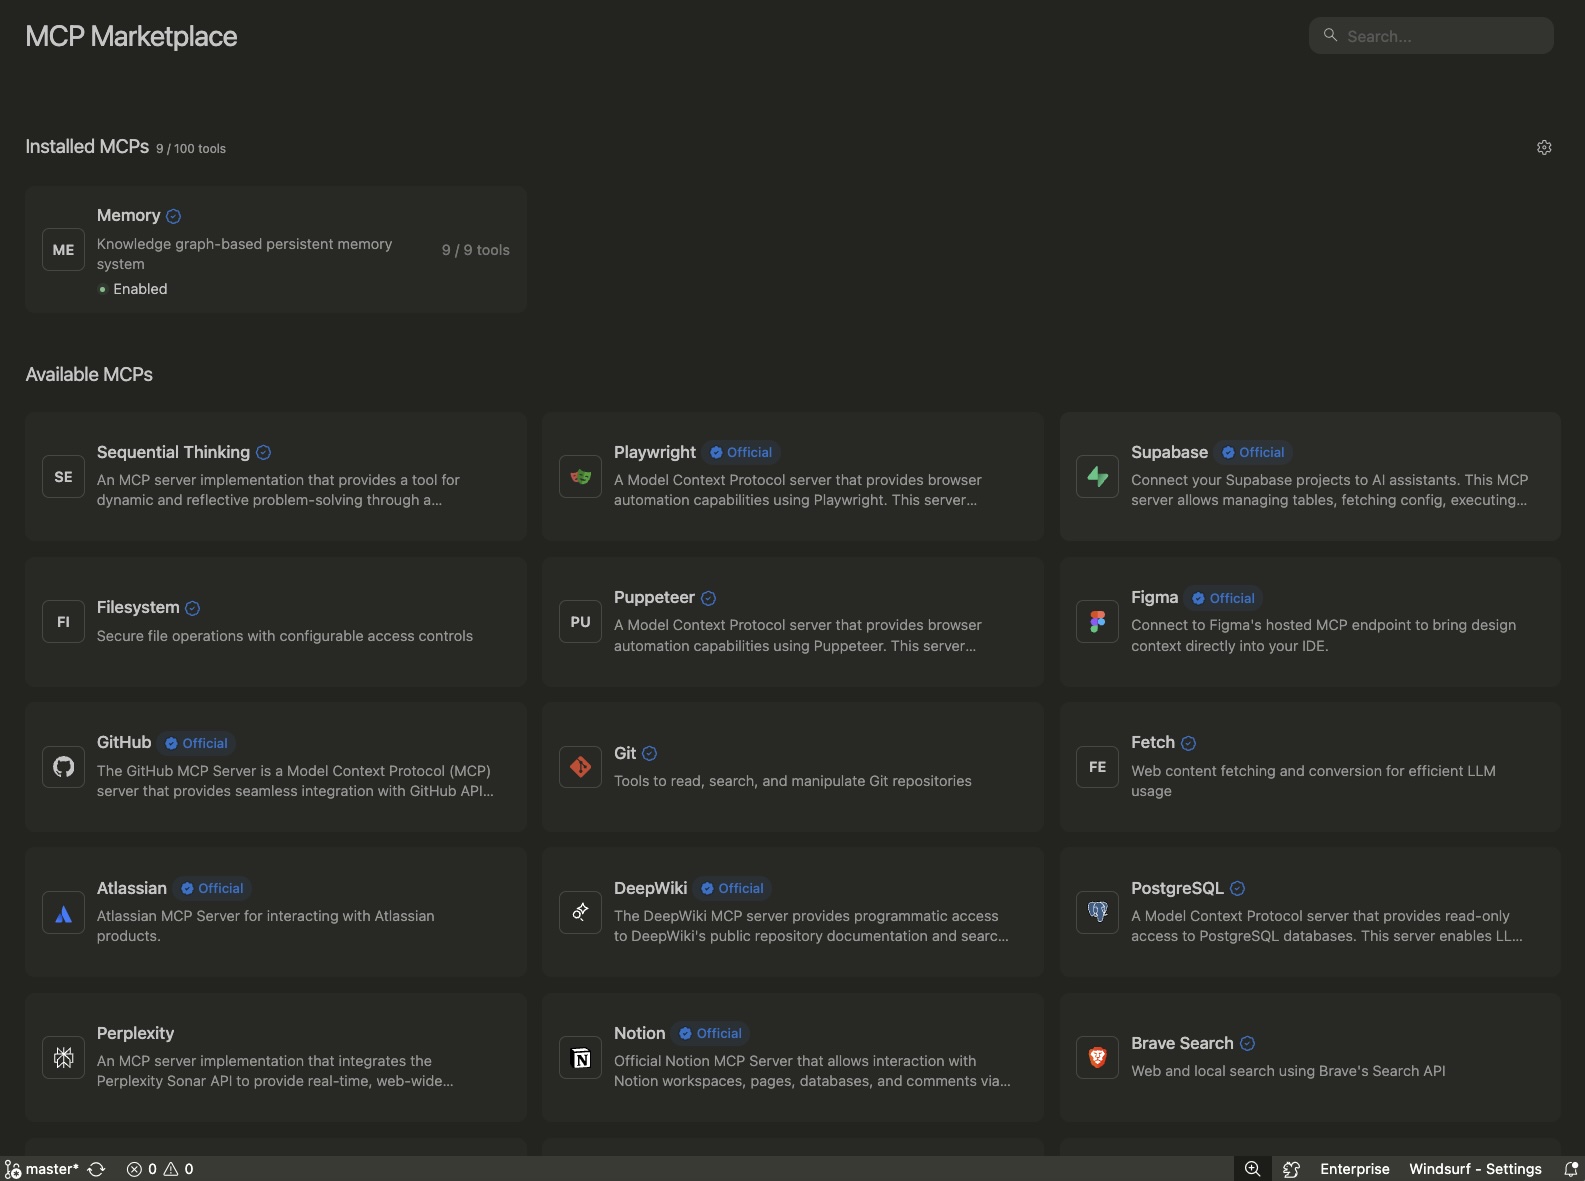Click the Perplexity logo icon
Viewport: 1585px width, 1181px height.
[63, 1058]
